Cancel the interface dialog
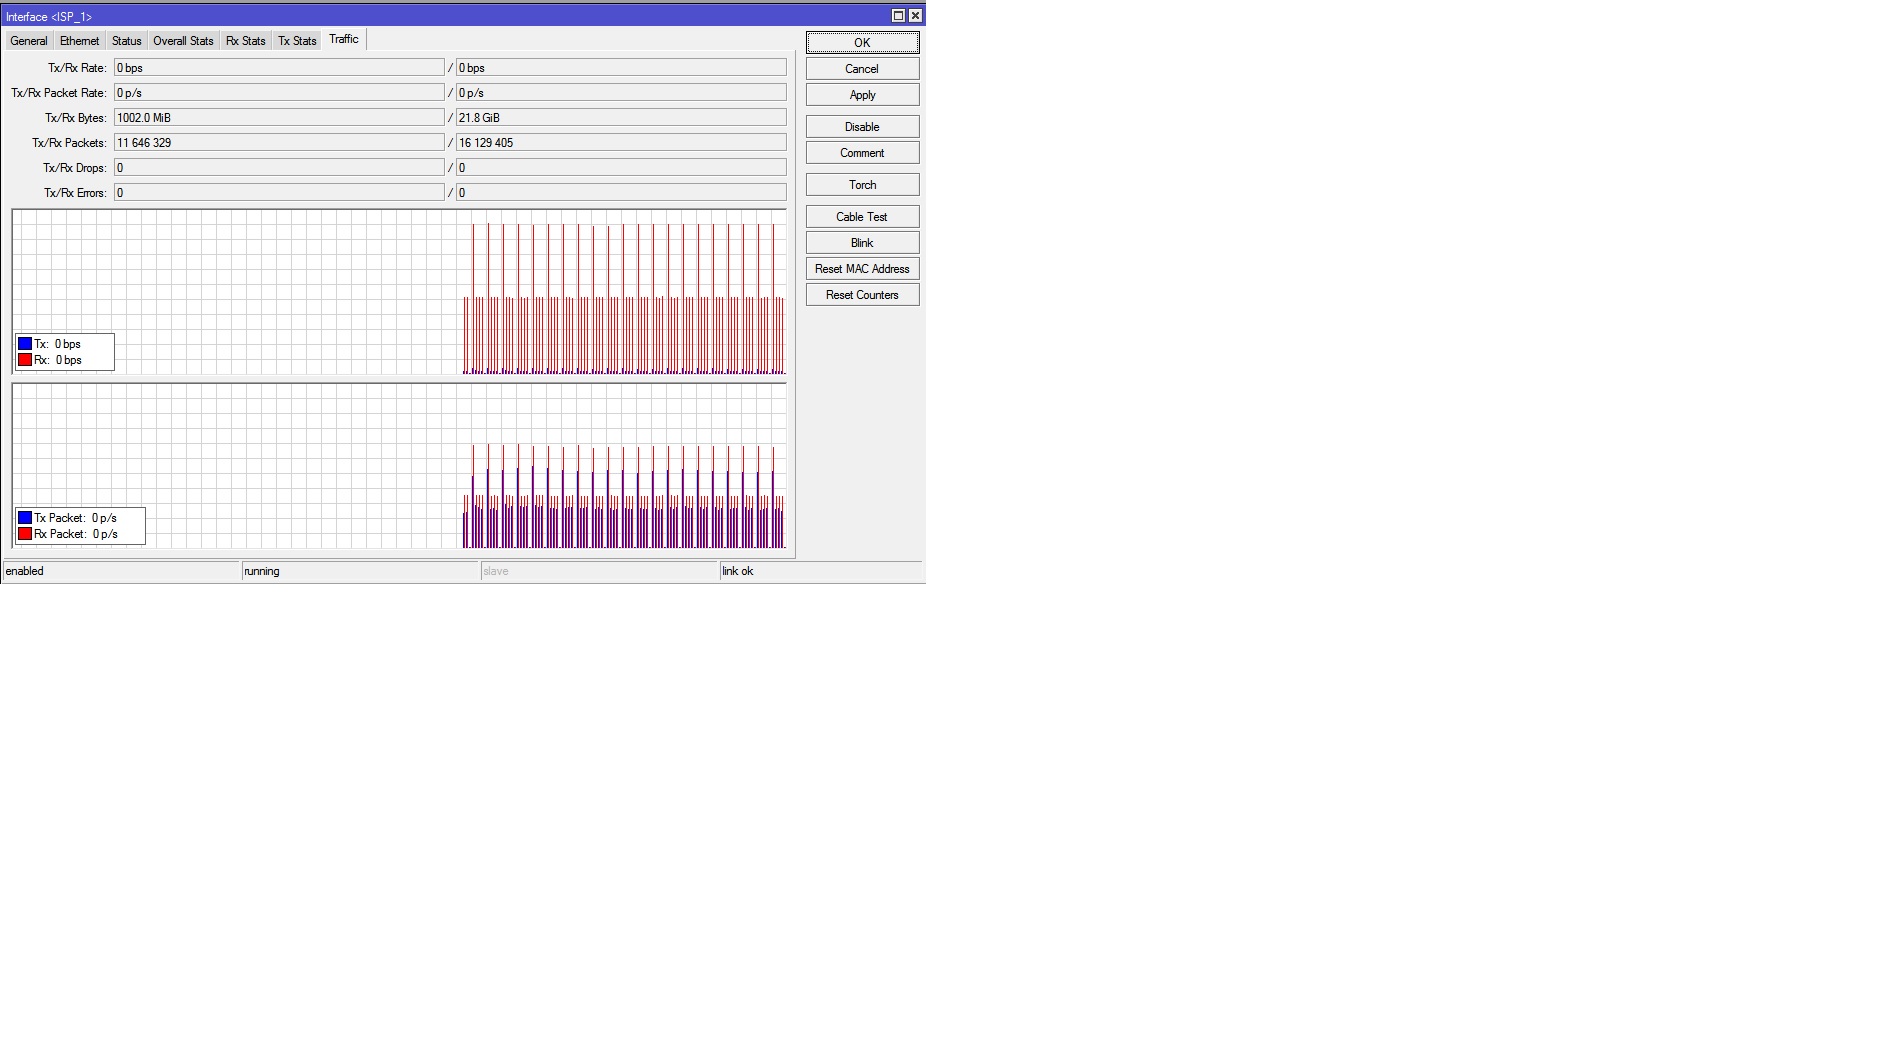The height and width of the screenshot is (1052, 1899). [861, 68]
